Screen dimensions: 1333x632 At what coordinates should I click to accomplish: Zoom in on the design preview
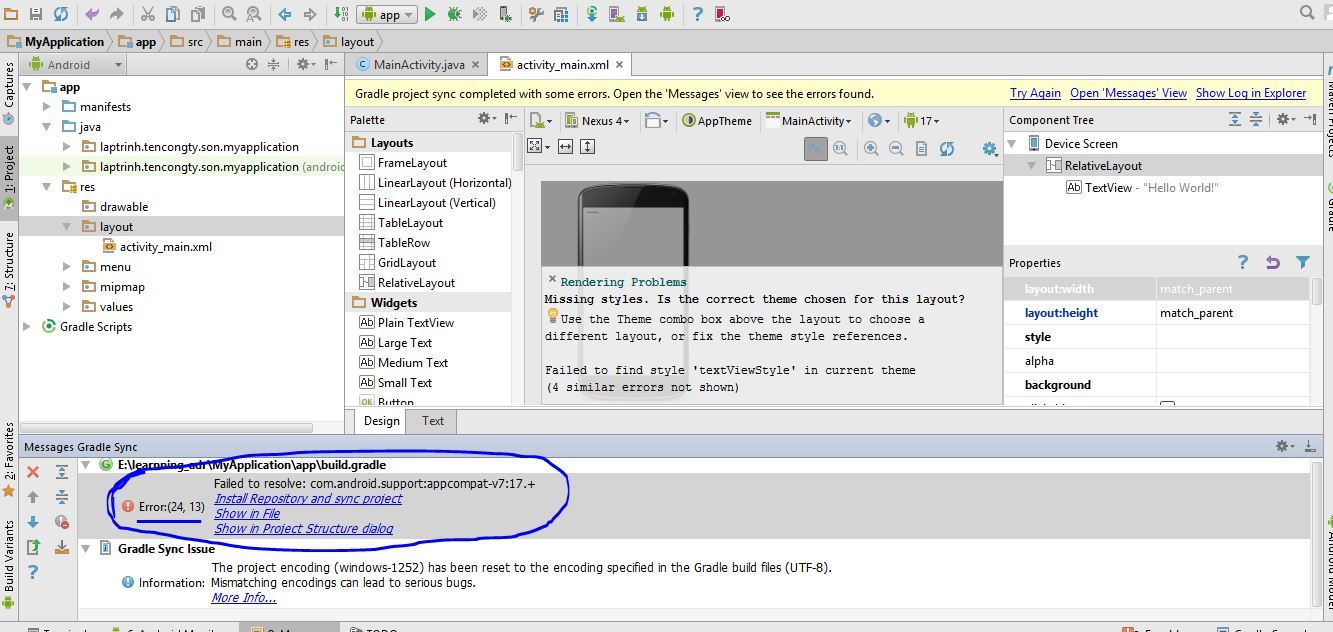click(x=871, y=148)
